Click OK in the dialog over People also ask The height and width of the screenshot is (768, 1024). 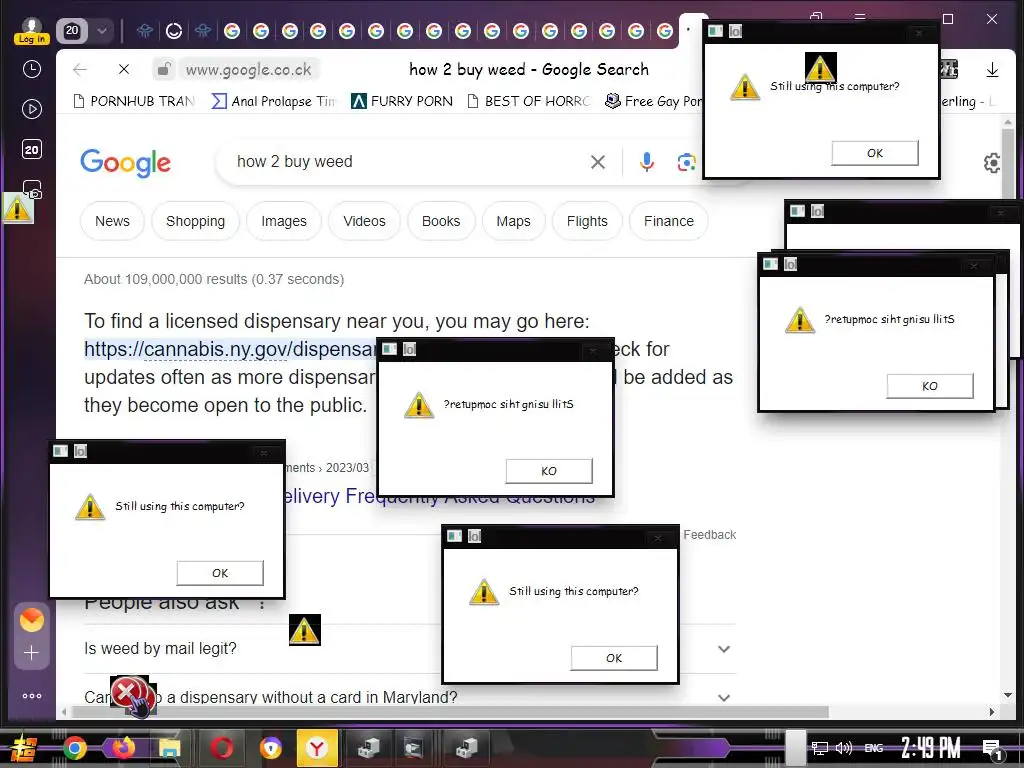tap(220, 573)
